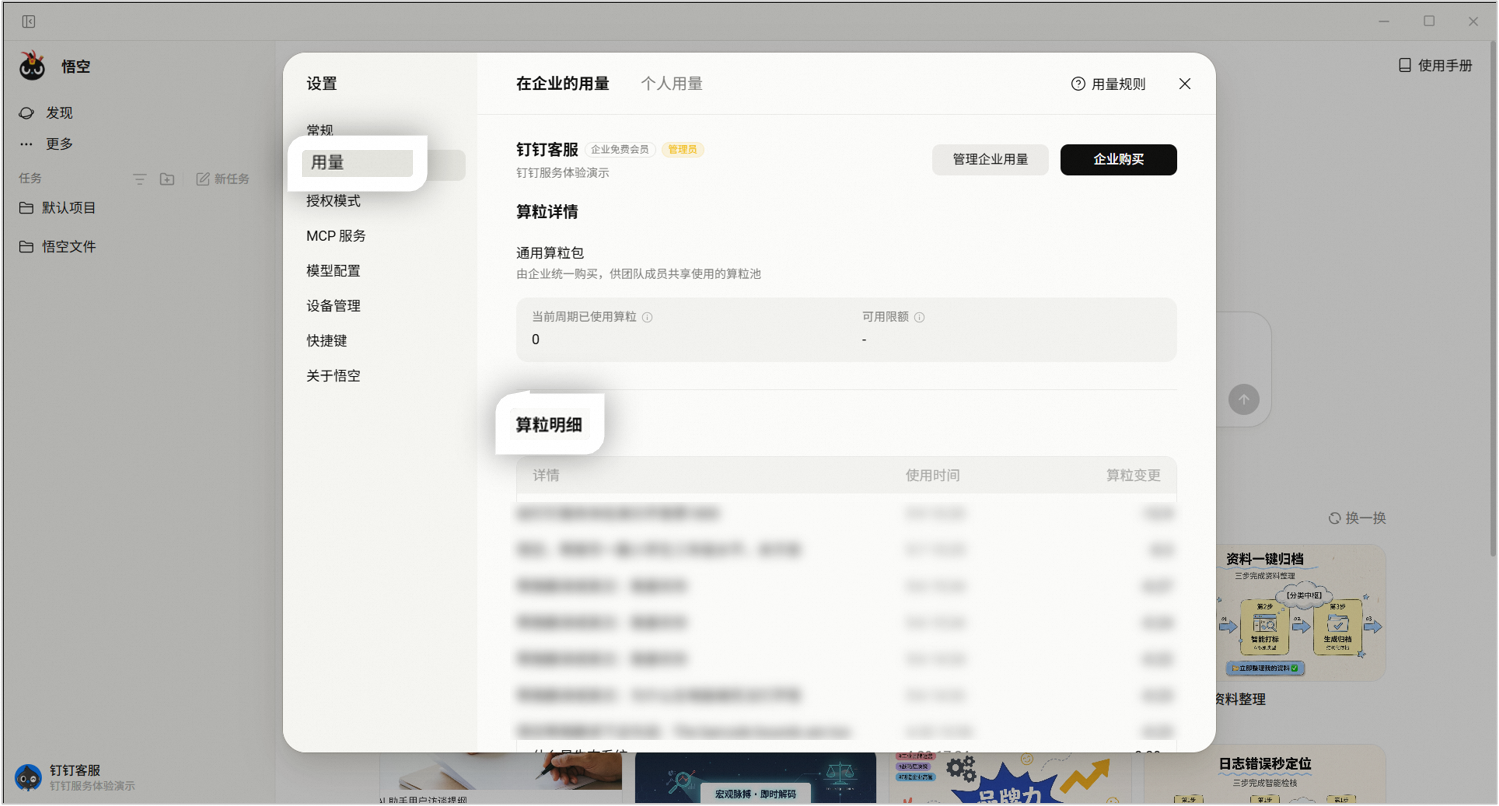Click info icon next to 当前周期已使用算粒

point(647,318)
